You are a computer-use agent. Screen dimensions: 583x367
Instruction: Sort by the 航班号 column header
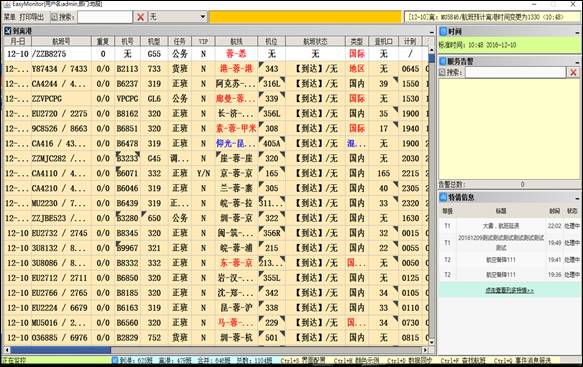(x=61, y=42)
